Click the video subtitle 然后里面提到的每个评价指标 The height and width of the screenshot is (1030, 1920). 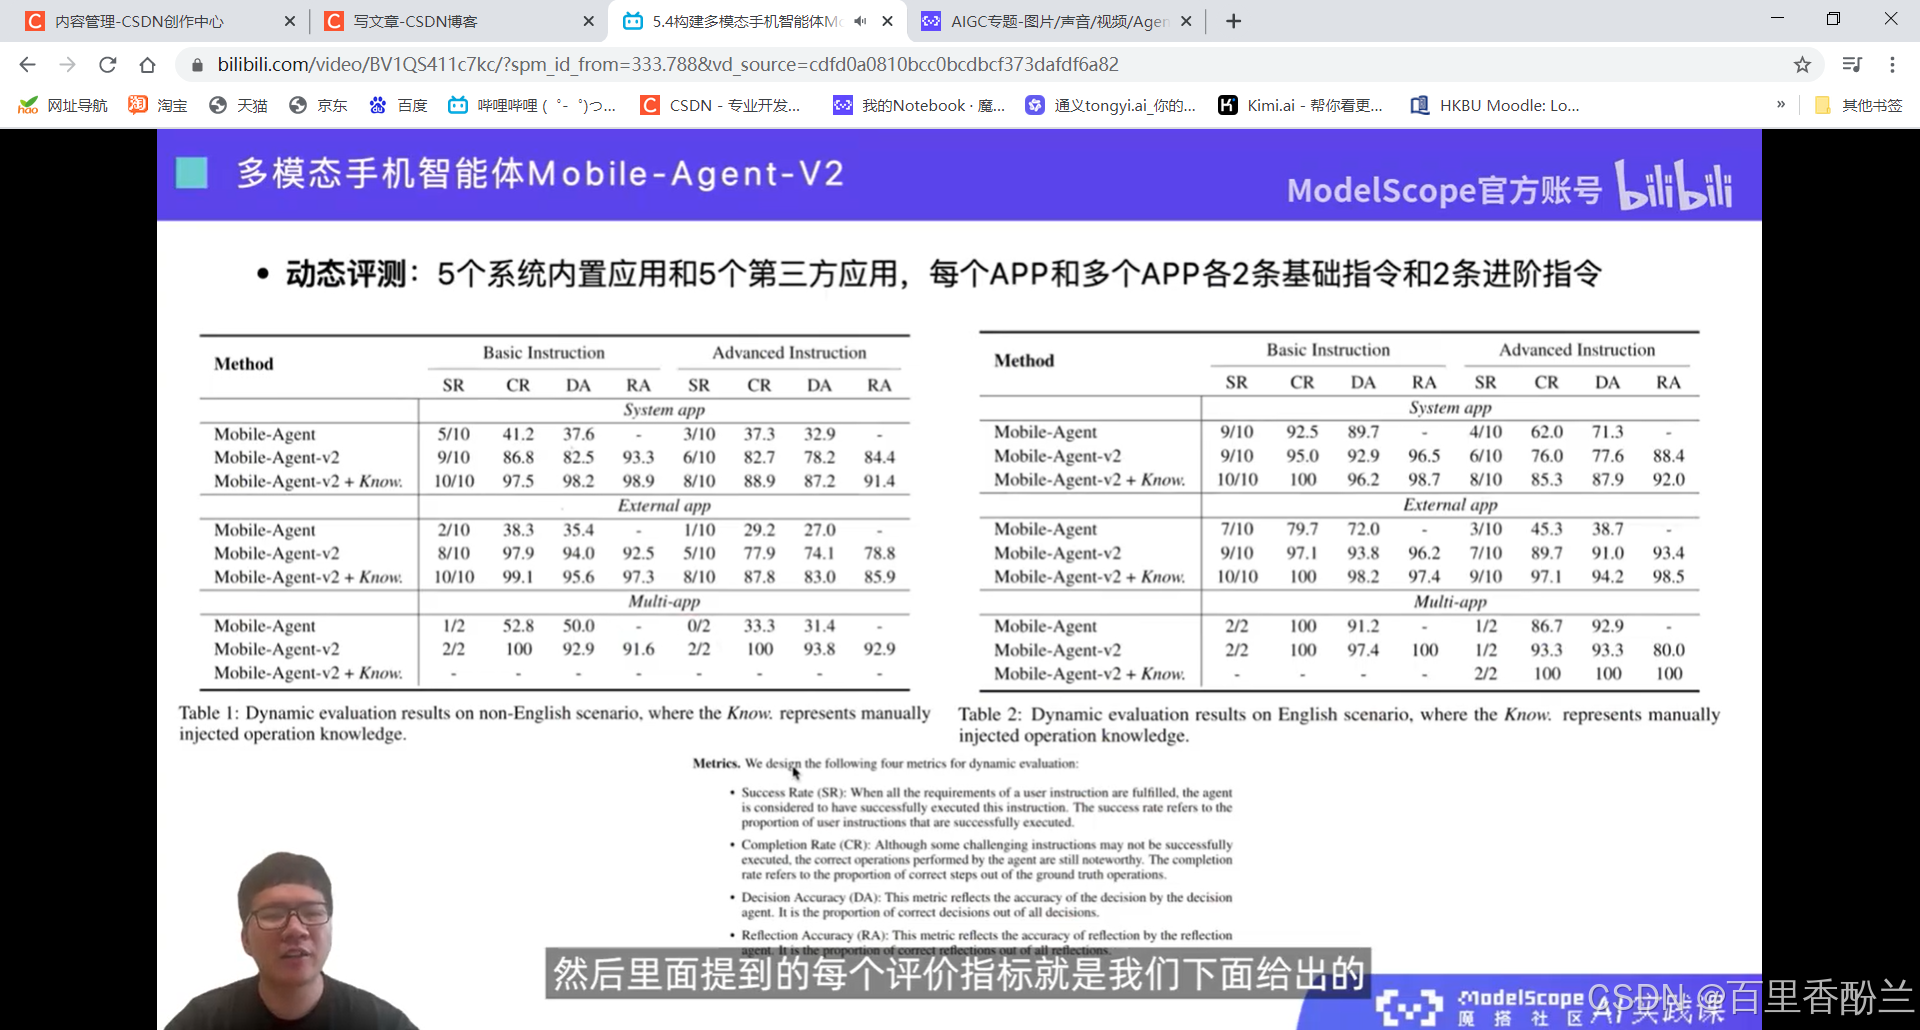point(958,973)
